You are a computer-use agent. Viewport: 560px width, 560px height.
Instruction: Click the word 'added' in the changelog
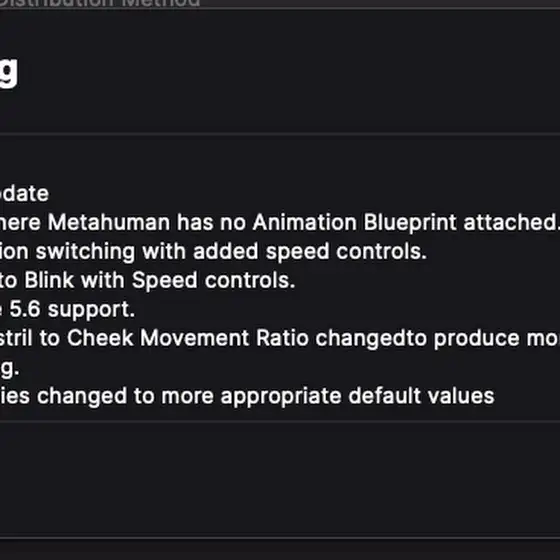[x=225, y=251]
